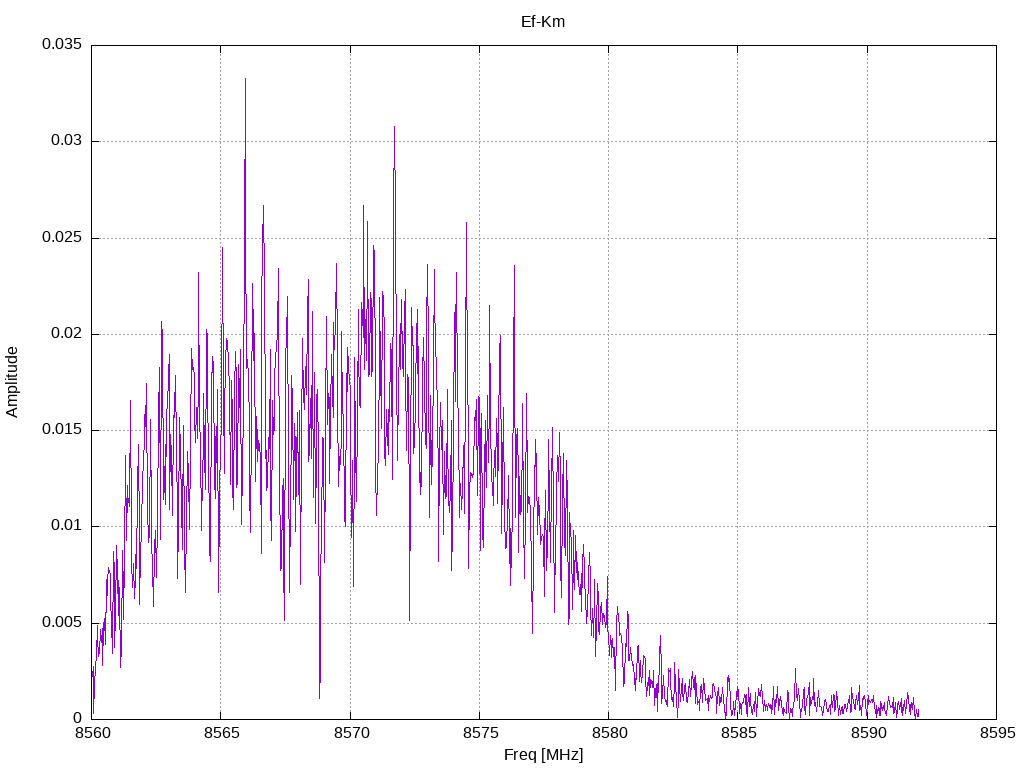Click the second-highest peak near 8571.7 MHz
This screenshot has width=1024, height=768.
[x=394, y=128]
